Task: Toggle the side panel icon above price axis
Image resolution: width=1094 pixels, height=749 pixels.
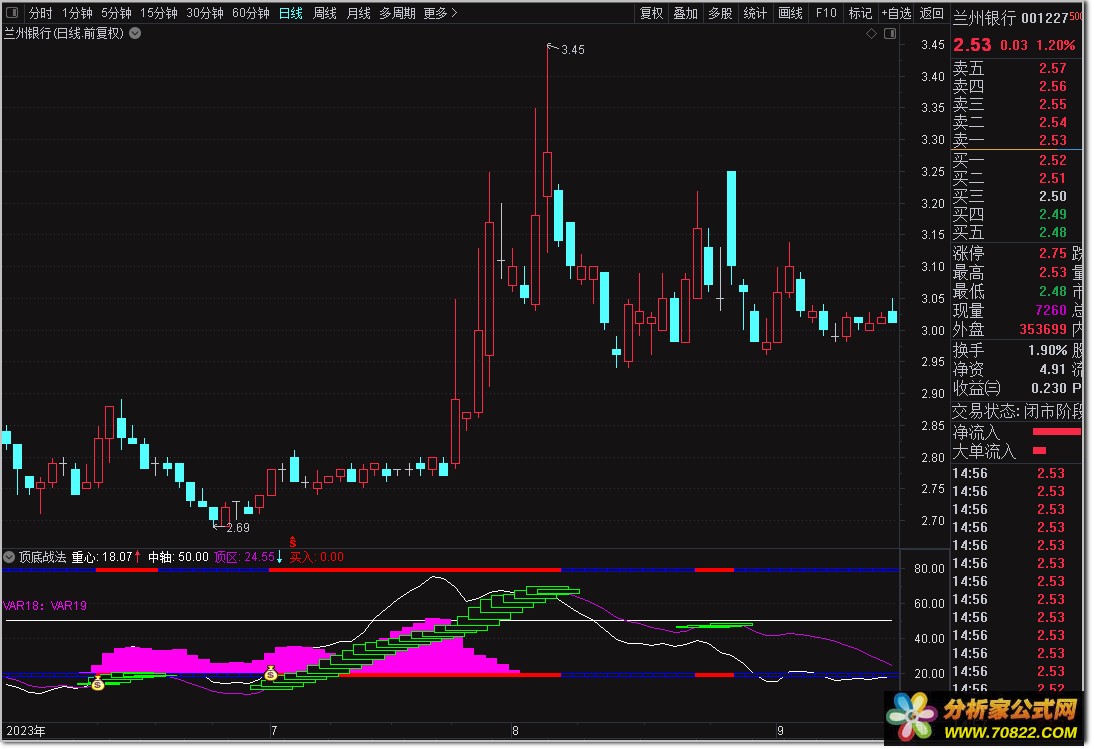Action: pos(890,33)
